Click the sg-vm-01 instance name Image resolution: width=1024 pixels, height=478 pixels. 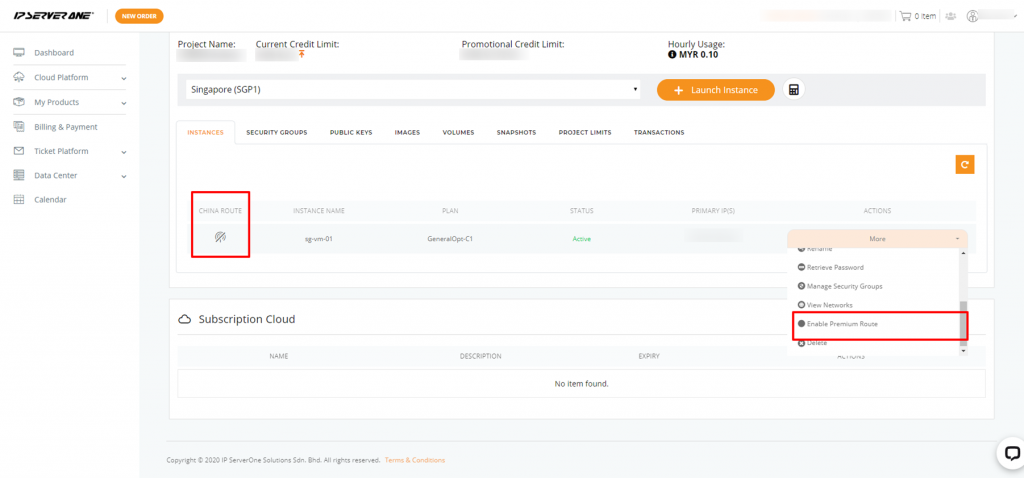[x=319, y=239]
